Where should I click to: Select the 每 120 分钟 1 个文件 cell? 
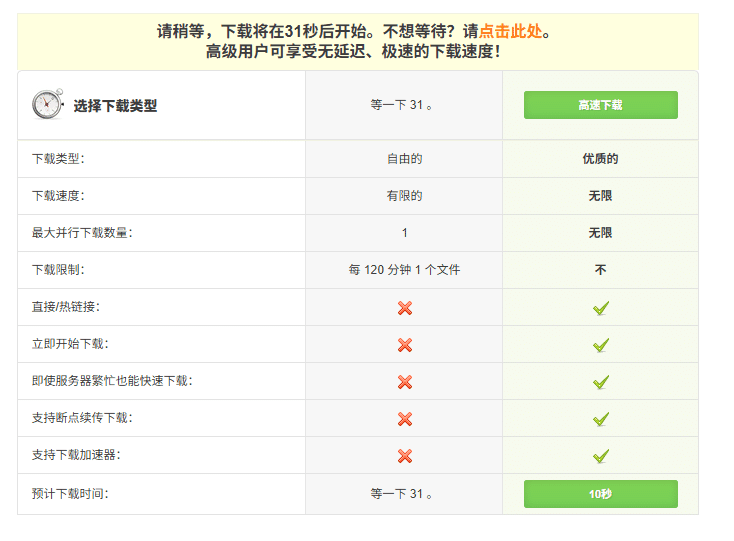point(404,270)
